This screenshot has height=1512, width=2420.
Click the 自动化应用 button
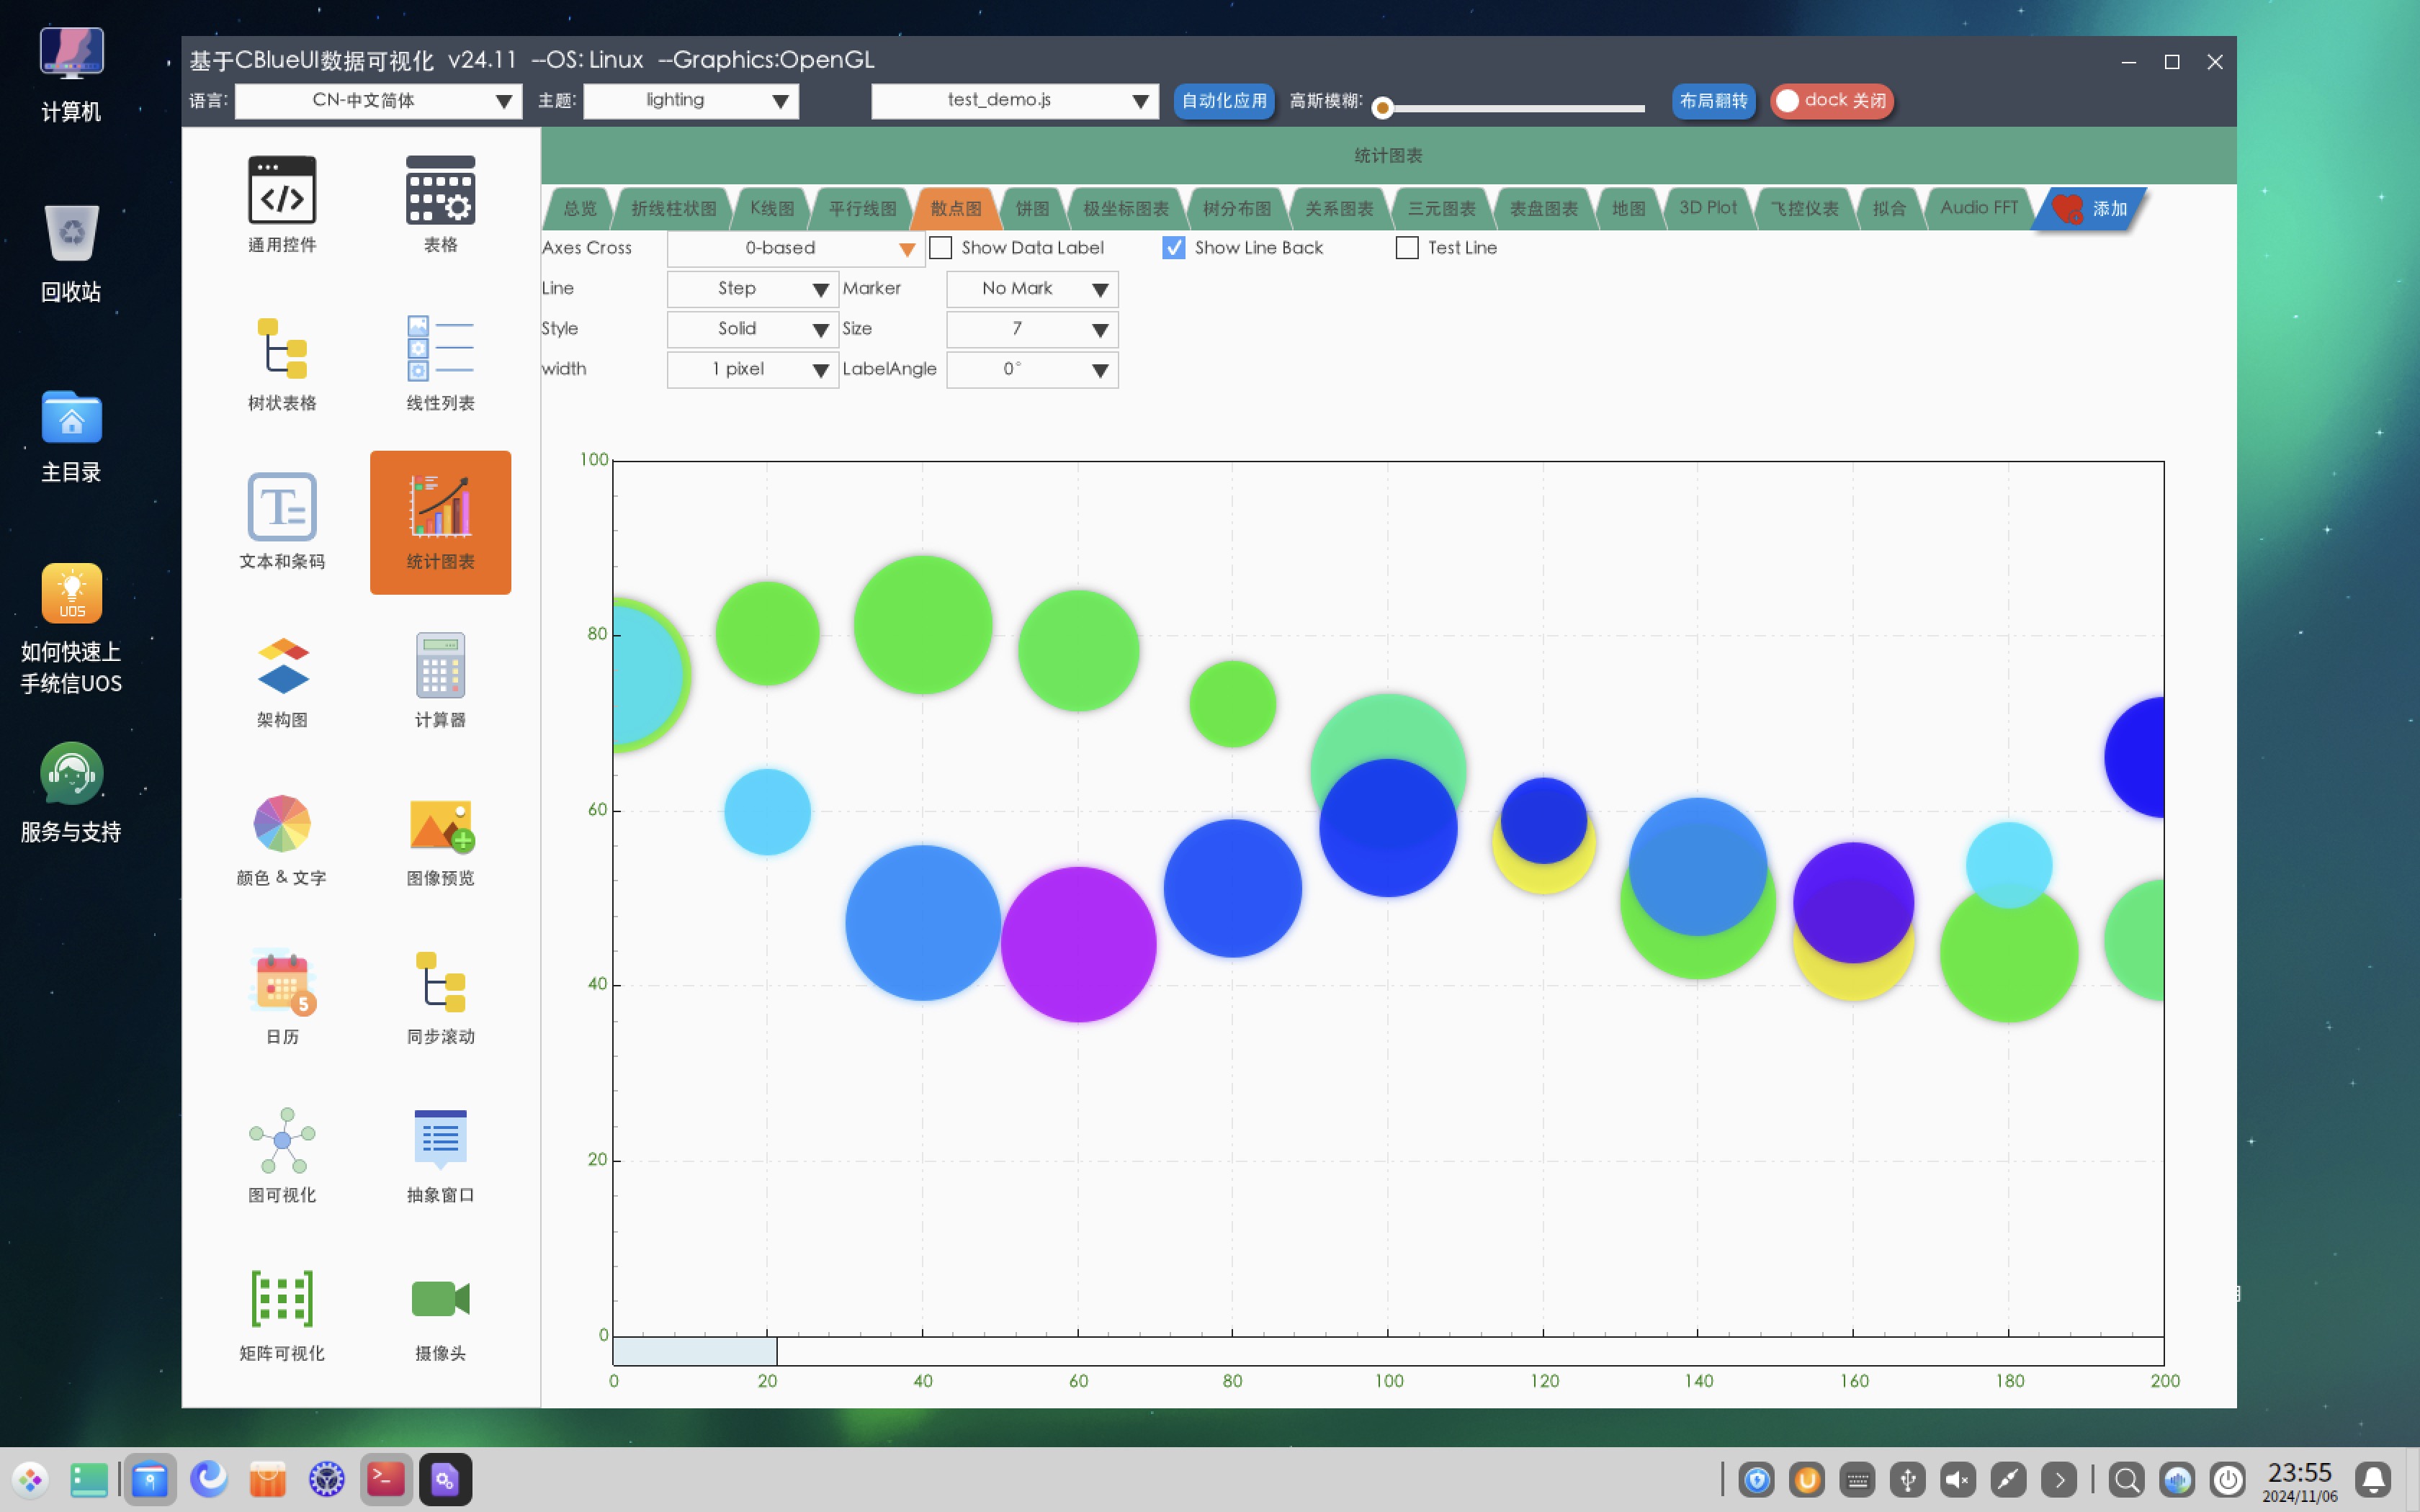pos(1223,101)
